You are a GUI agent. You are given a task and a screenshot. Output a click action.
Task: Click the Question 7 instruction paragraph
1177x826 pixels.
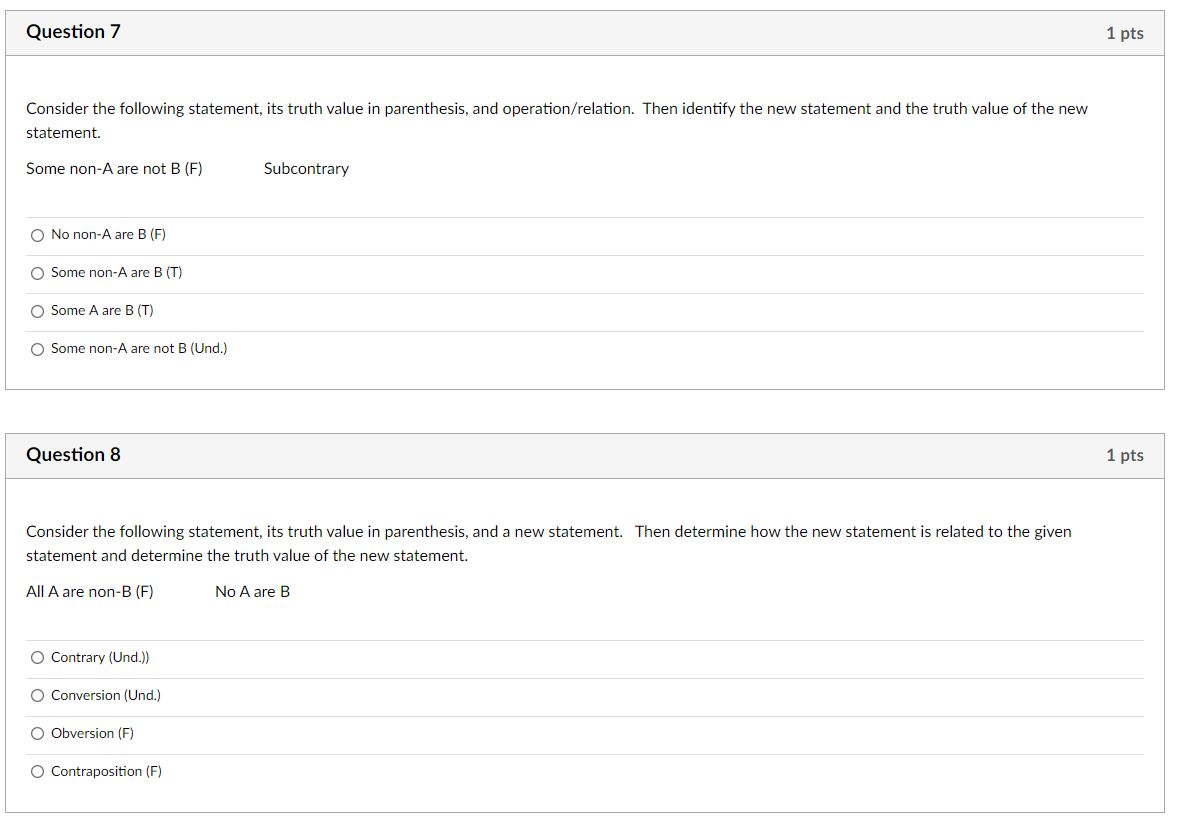pyautogui.click(x=557, y=120)
